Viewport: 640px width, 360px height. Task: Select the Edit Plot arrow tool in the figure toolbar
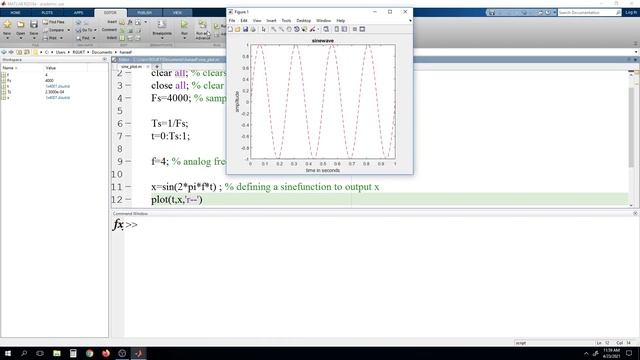[x=264, y=29]
